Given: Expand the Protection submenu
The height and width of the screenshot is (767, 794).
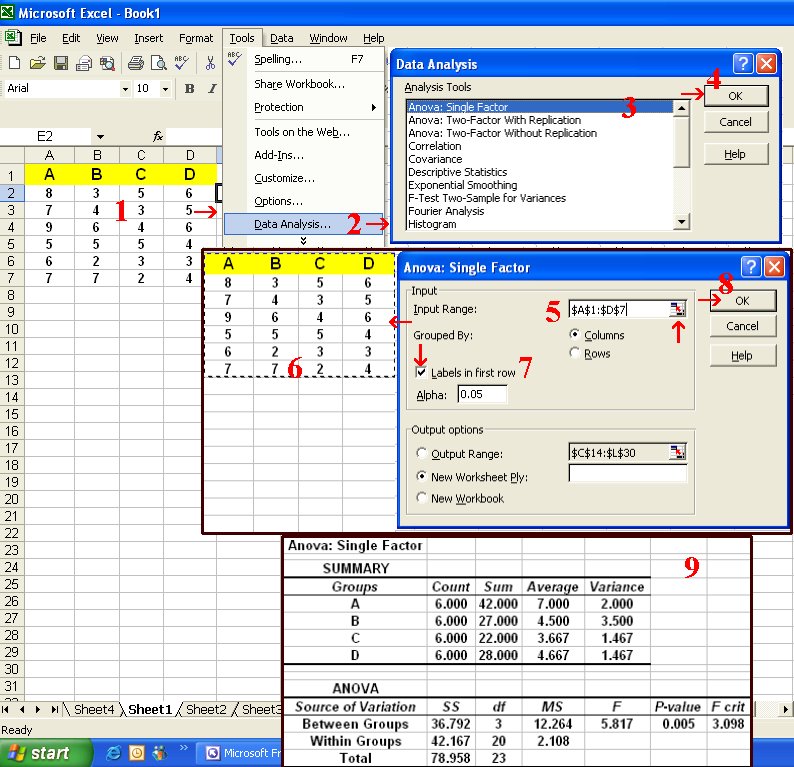Looking at the screenshot, I should [374, 107].
